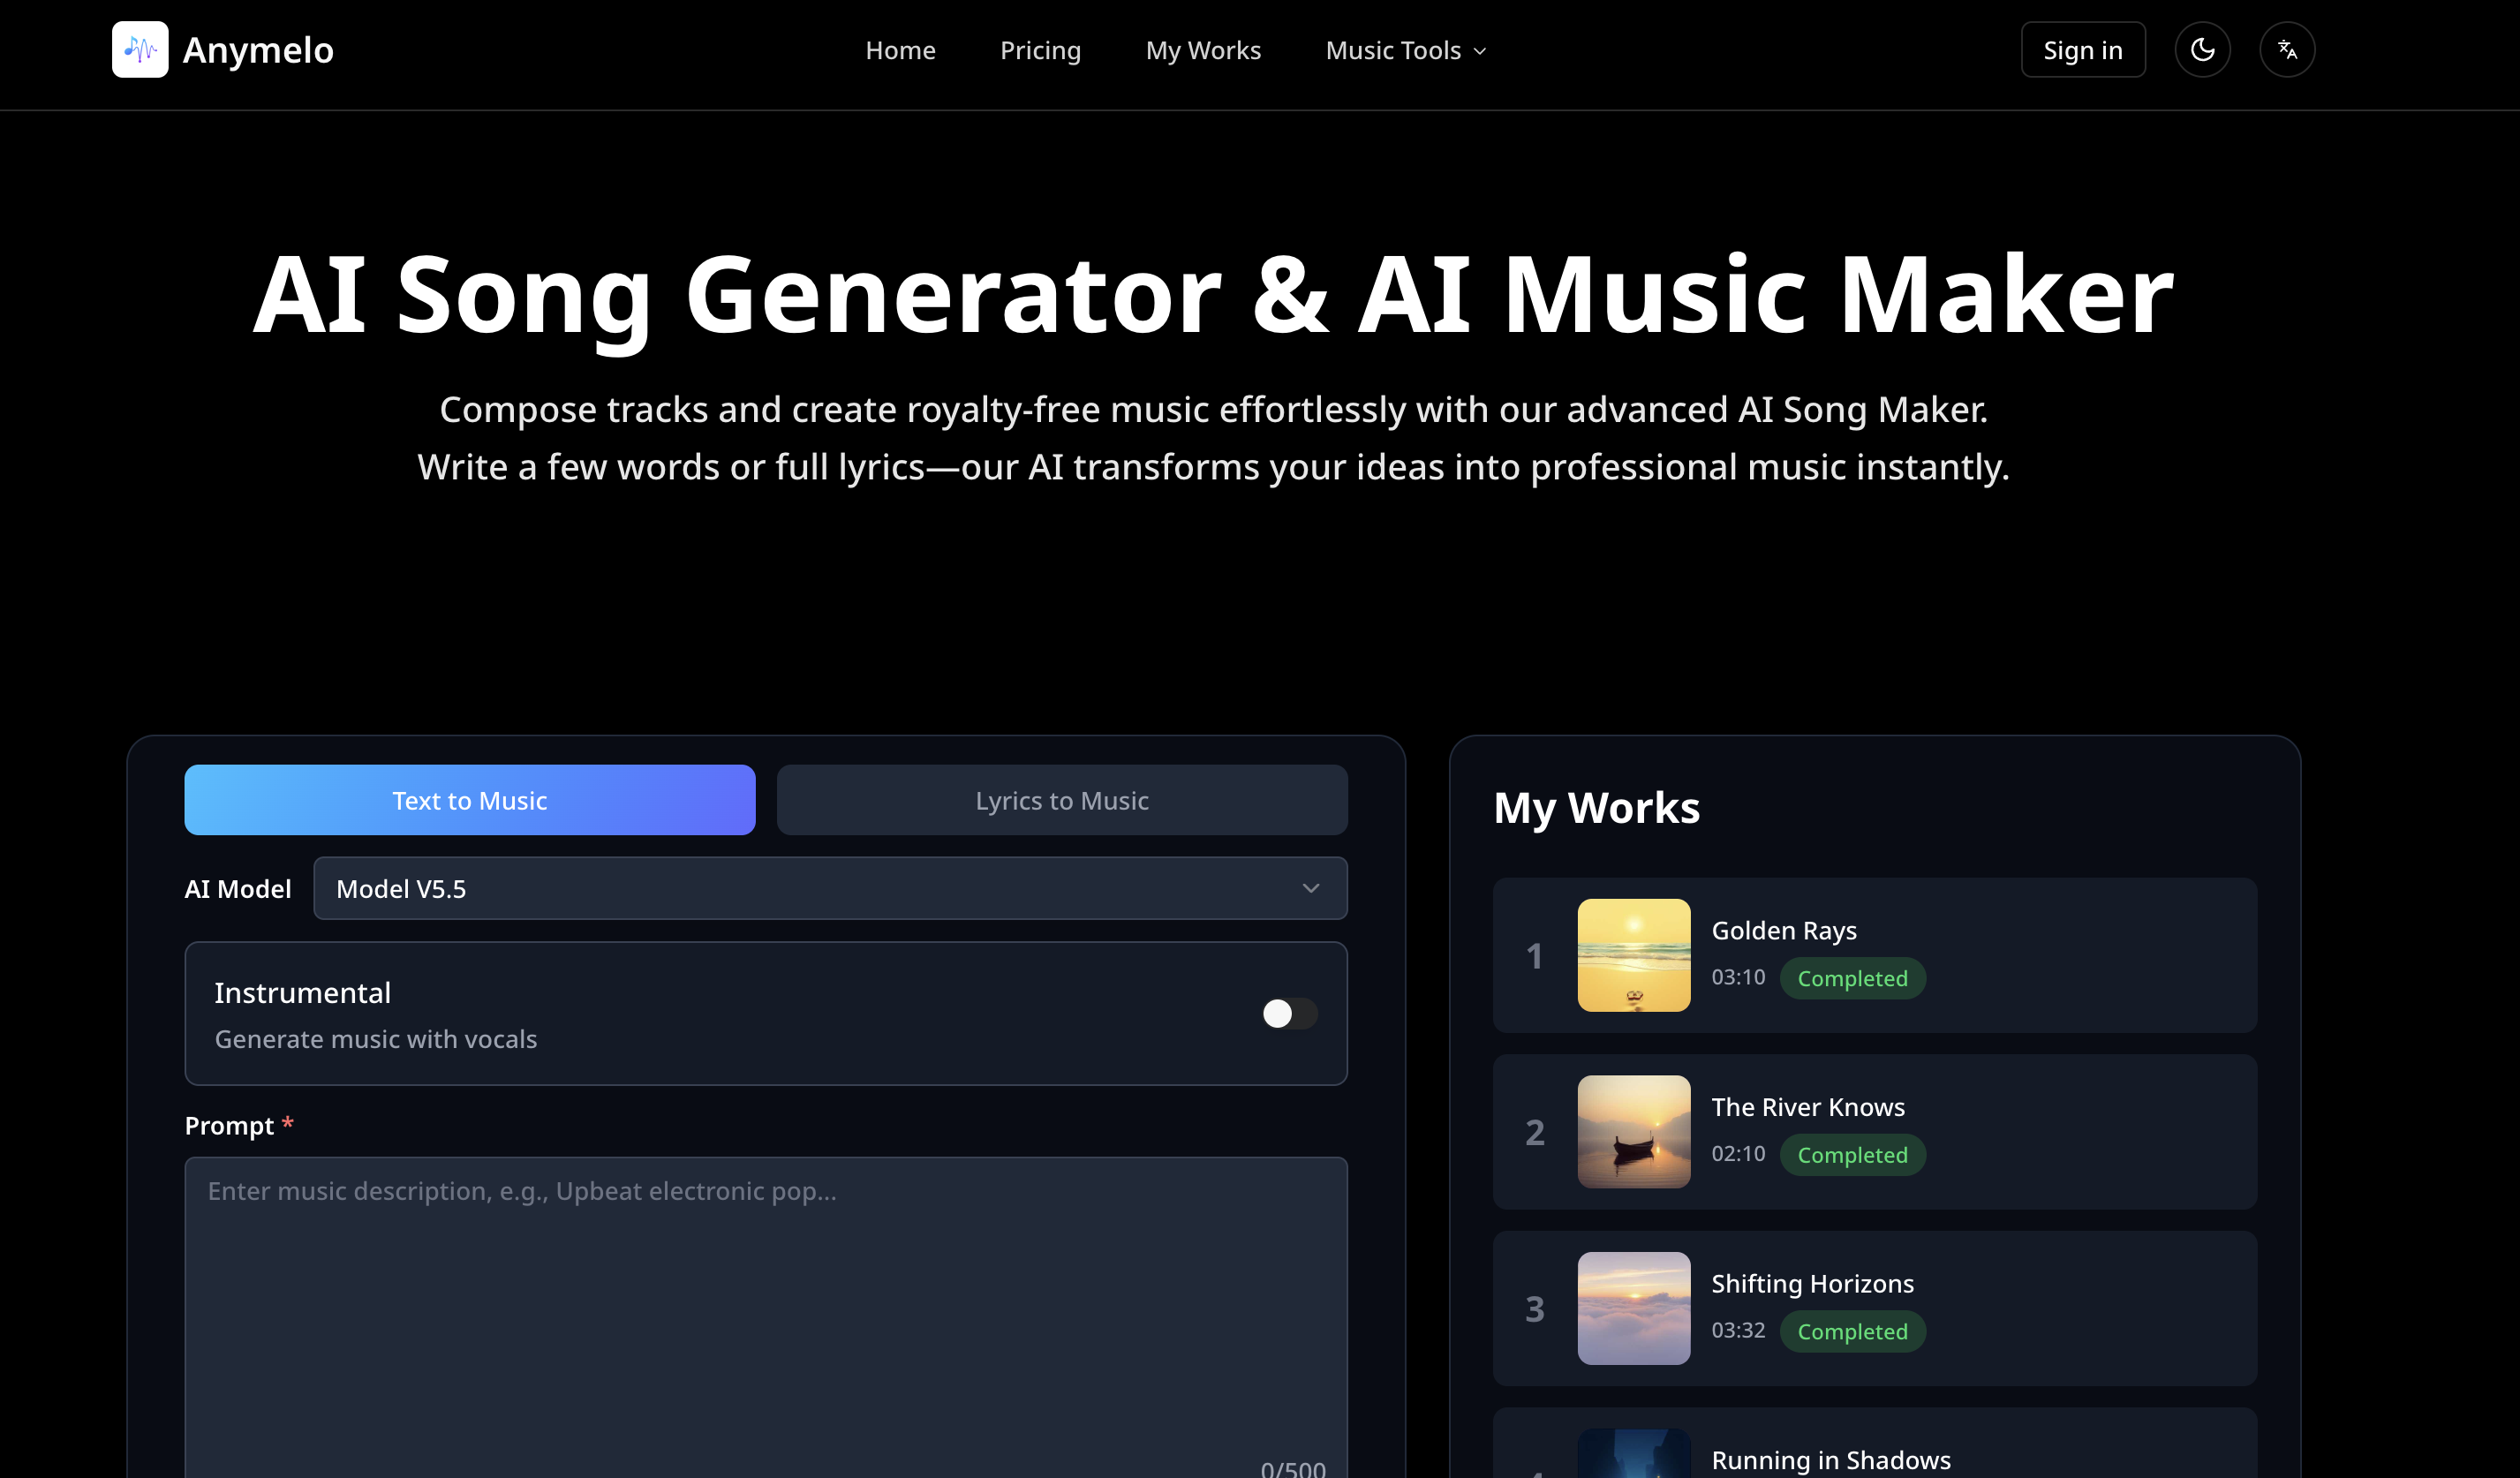The image size is (2520, 1478).
Task: Open the language translation icon
Action: coord(2287,49)
